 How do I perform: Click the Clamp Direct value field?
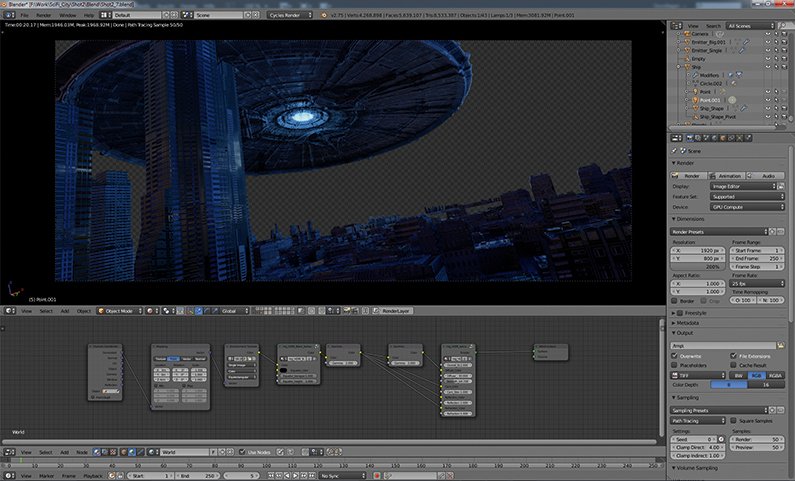point(698,448)
